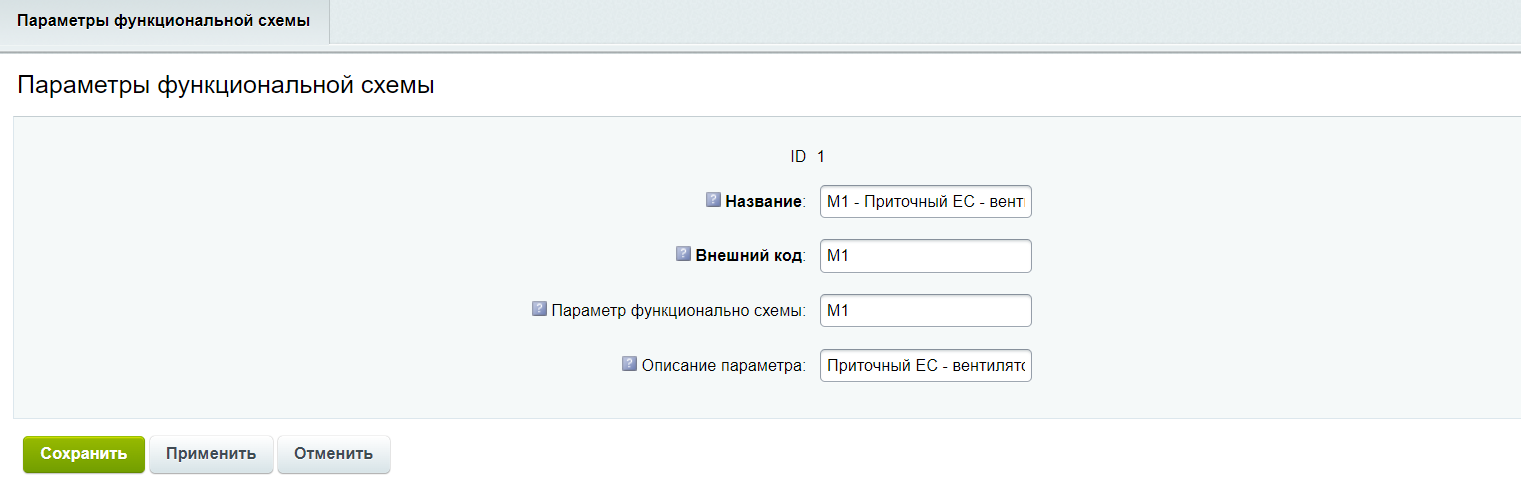1521x492 pixels.
Task: Click the bold Название label
Action: pos(764,201)
